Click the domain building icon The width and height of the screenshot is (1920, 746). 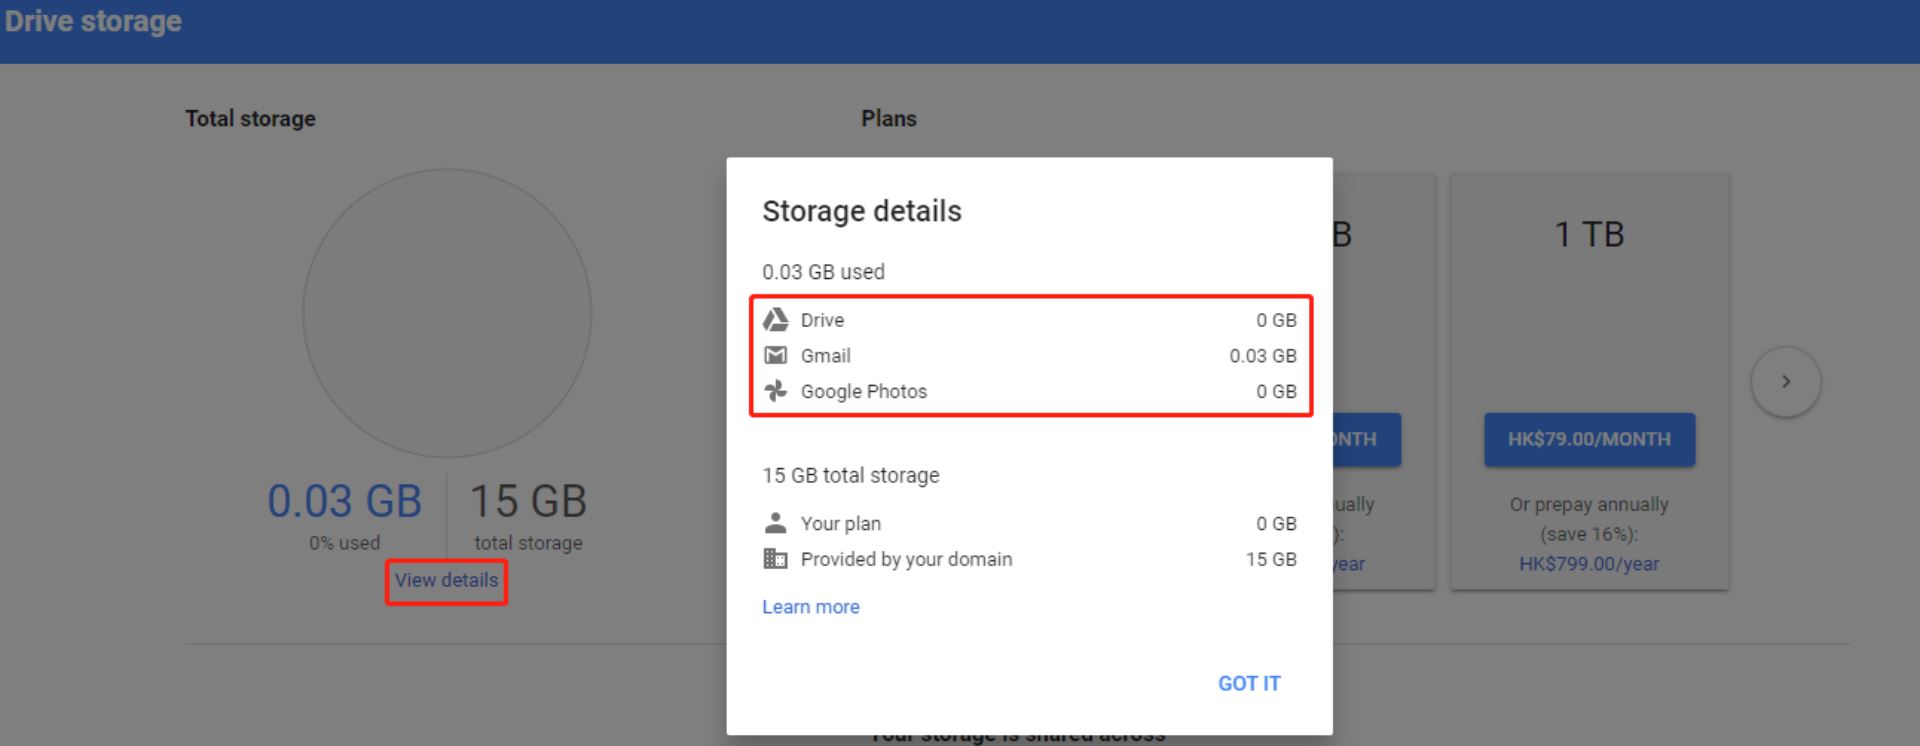coord(776,559)
